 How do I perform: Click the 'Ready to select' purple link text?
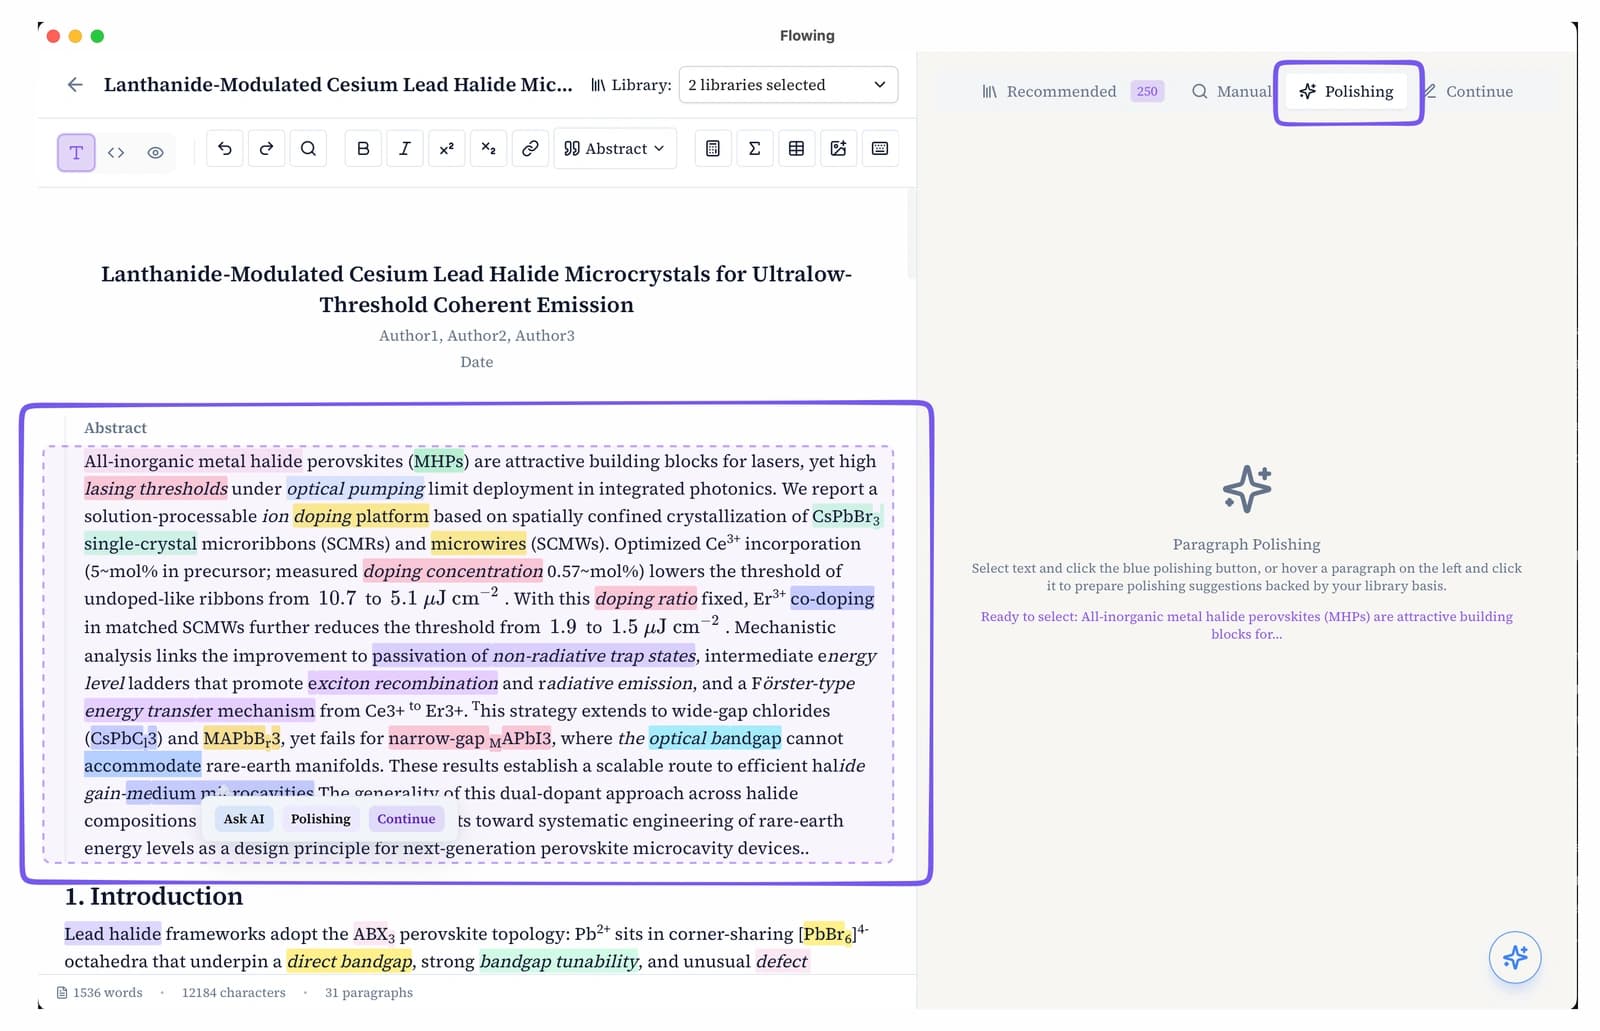point(1246,625)
